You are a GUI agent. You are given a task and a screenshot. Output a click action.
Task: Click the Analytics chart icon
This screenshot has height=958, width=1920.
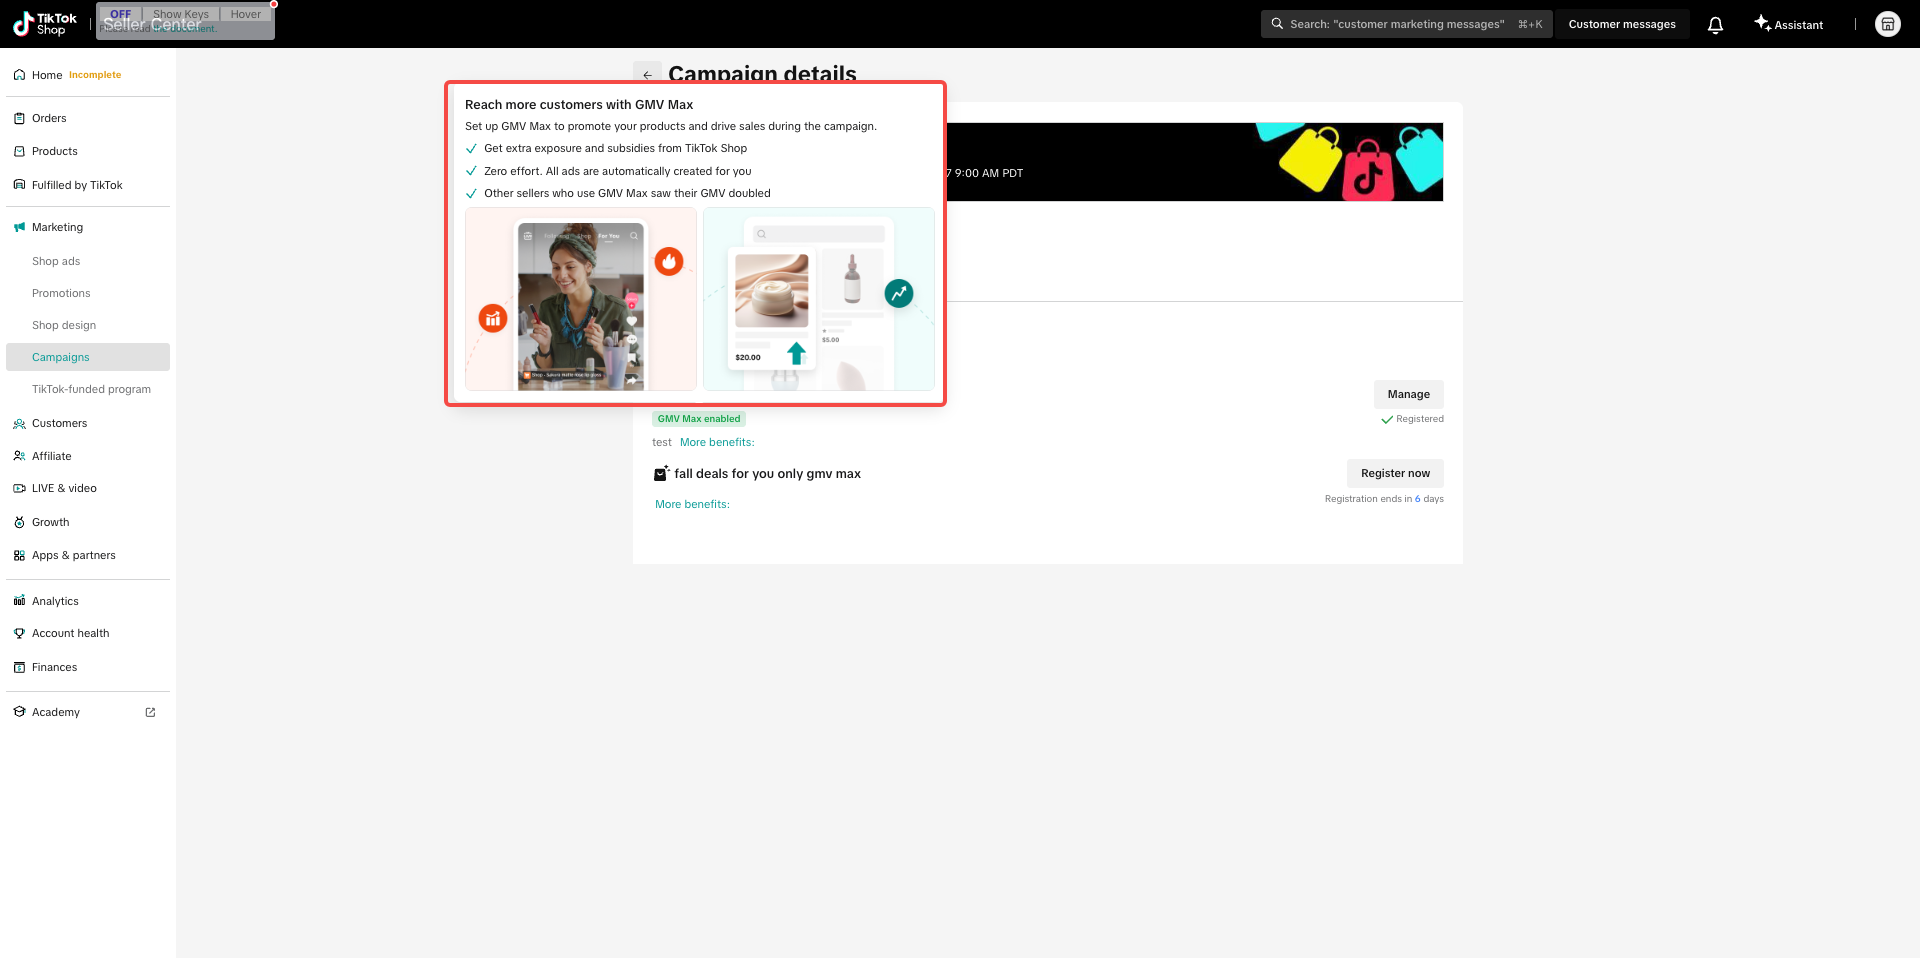(x=19, y=601)
